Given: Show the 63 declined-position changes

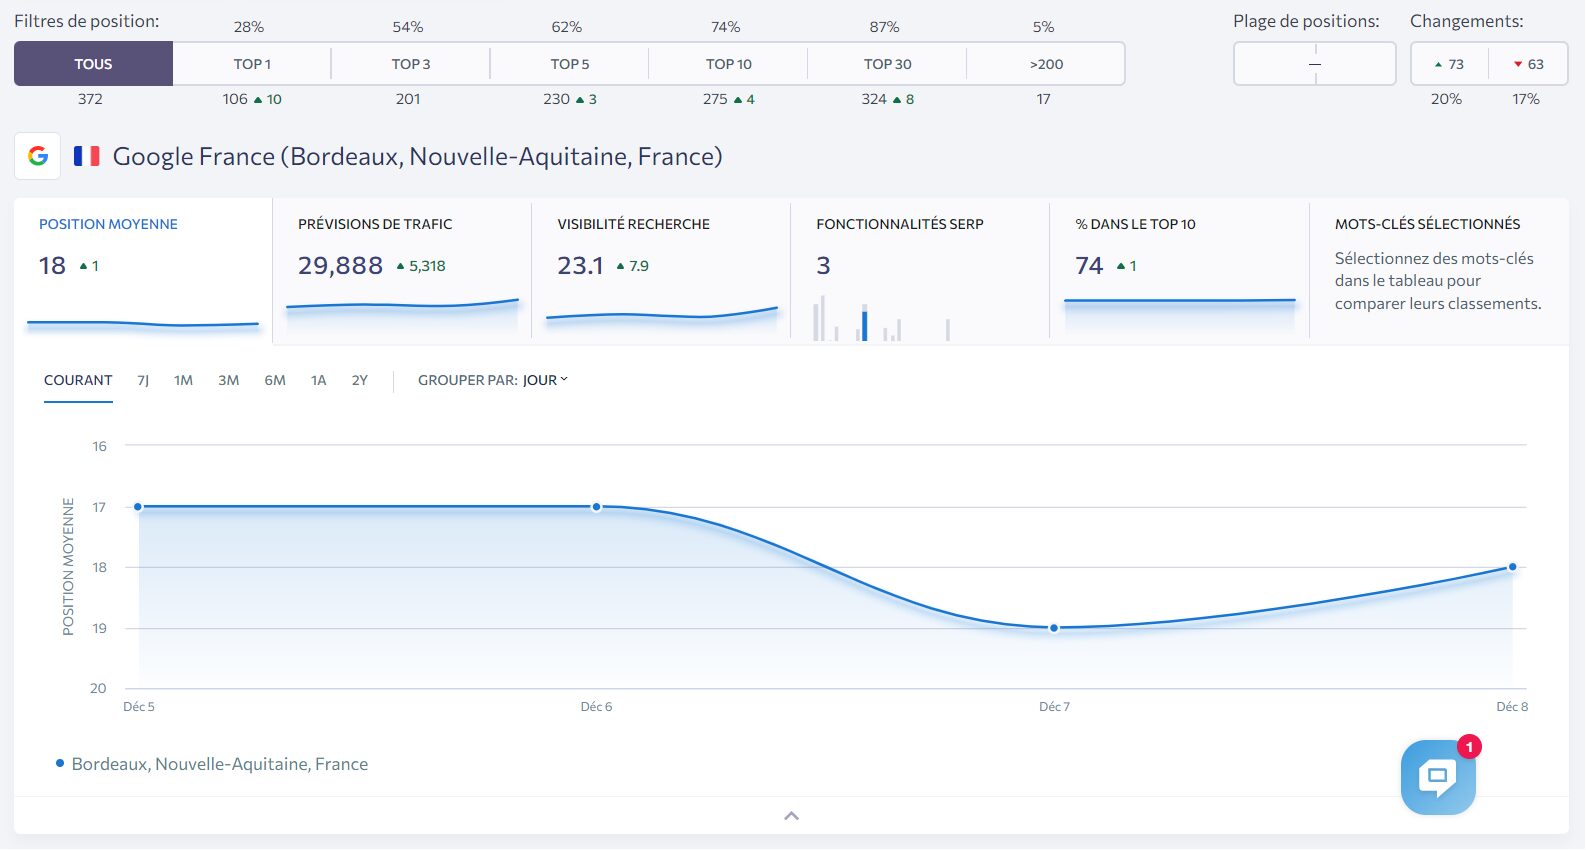Looking at the screenshot, I should coord(1528,64).
